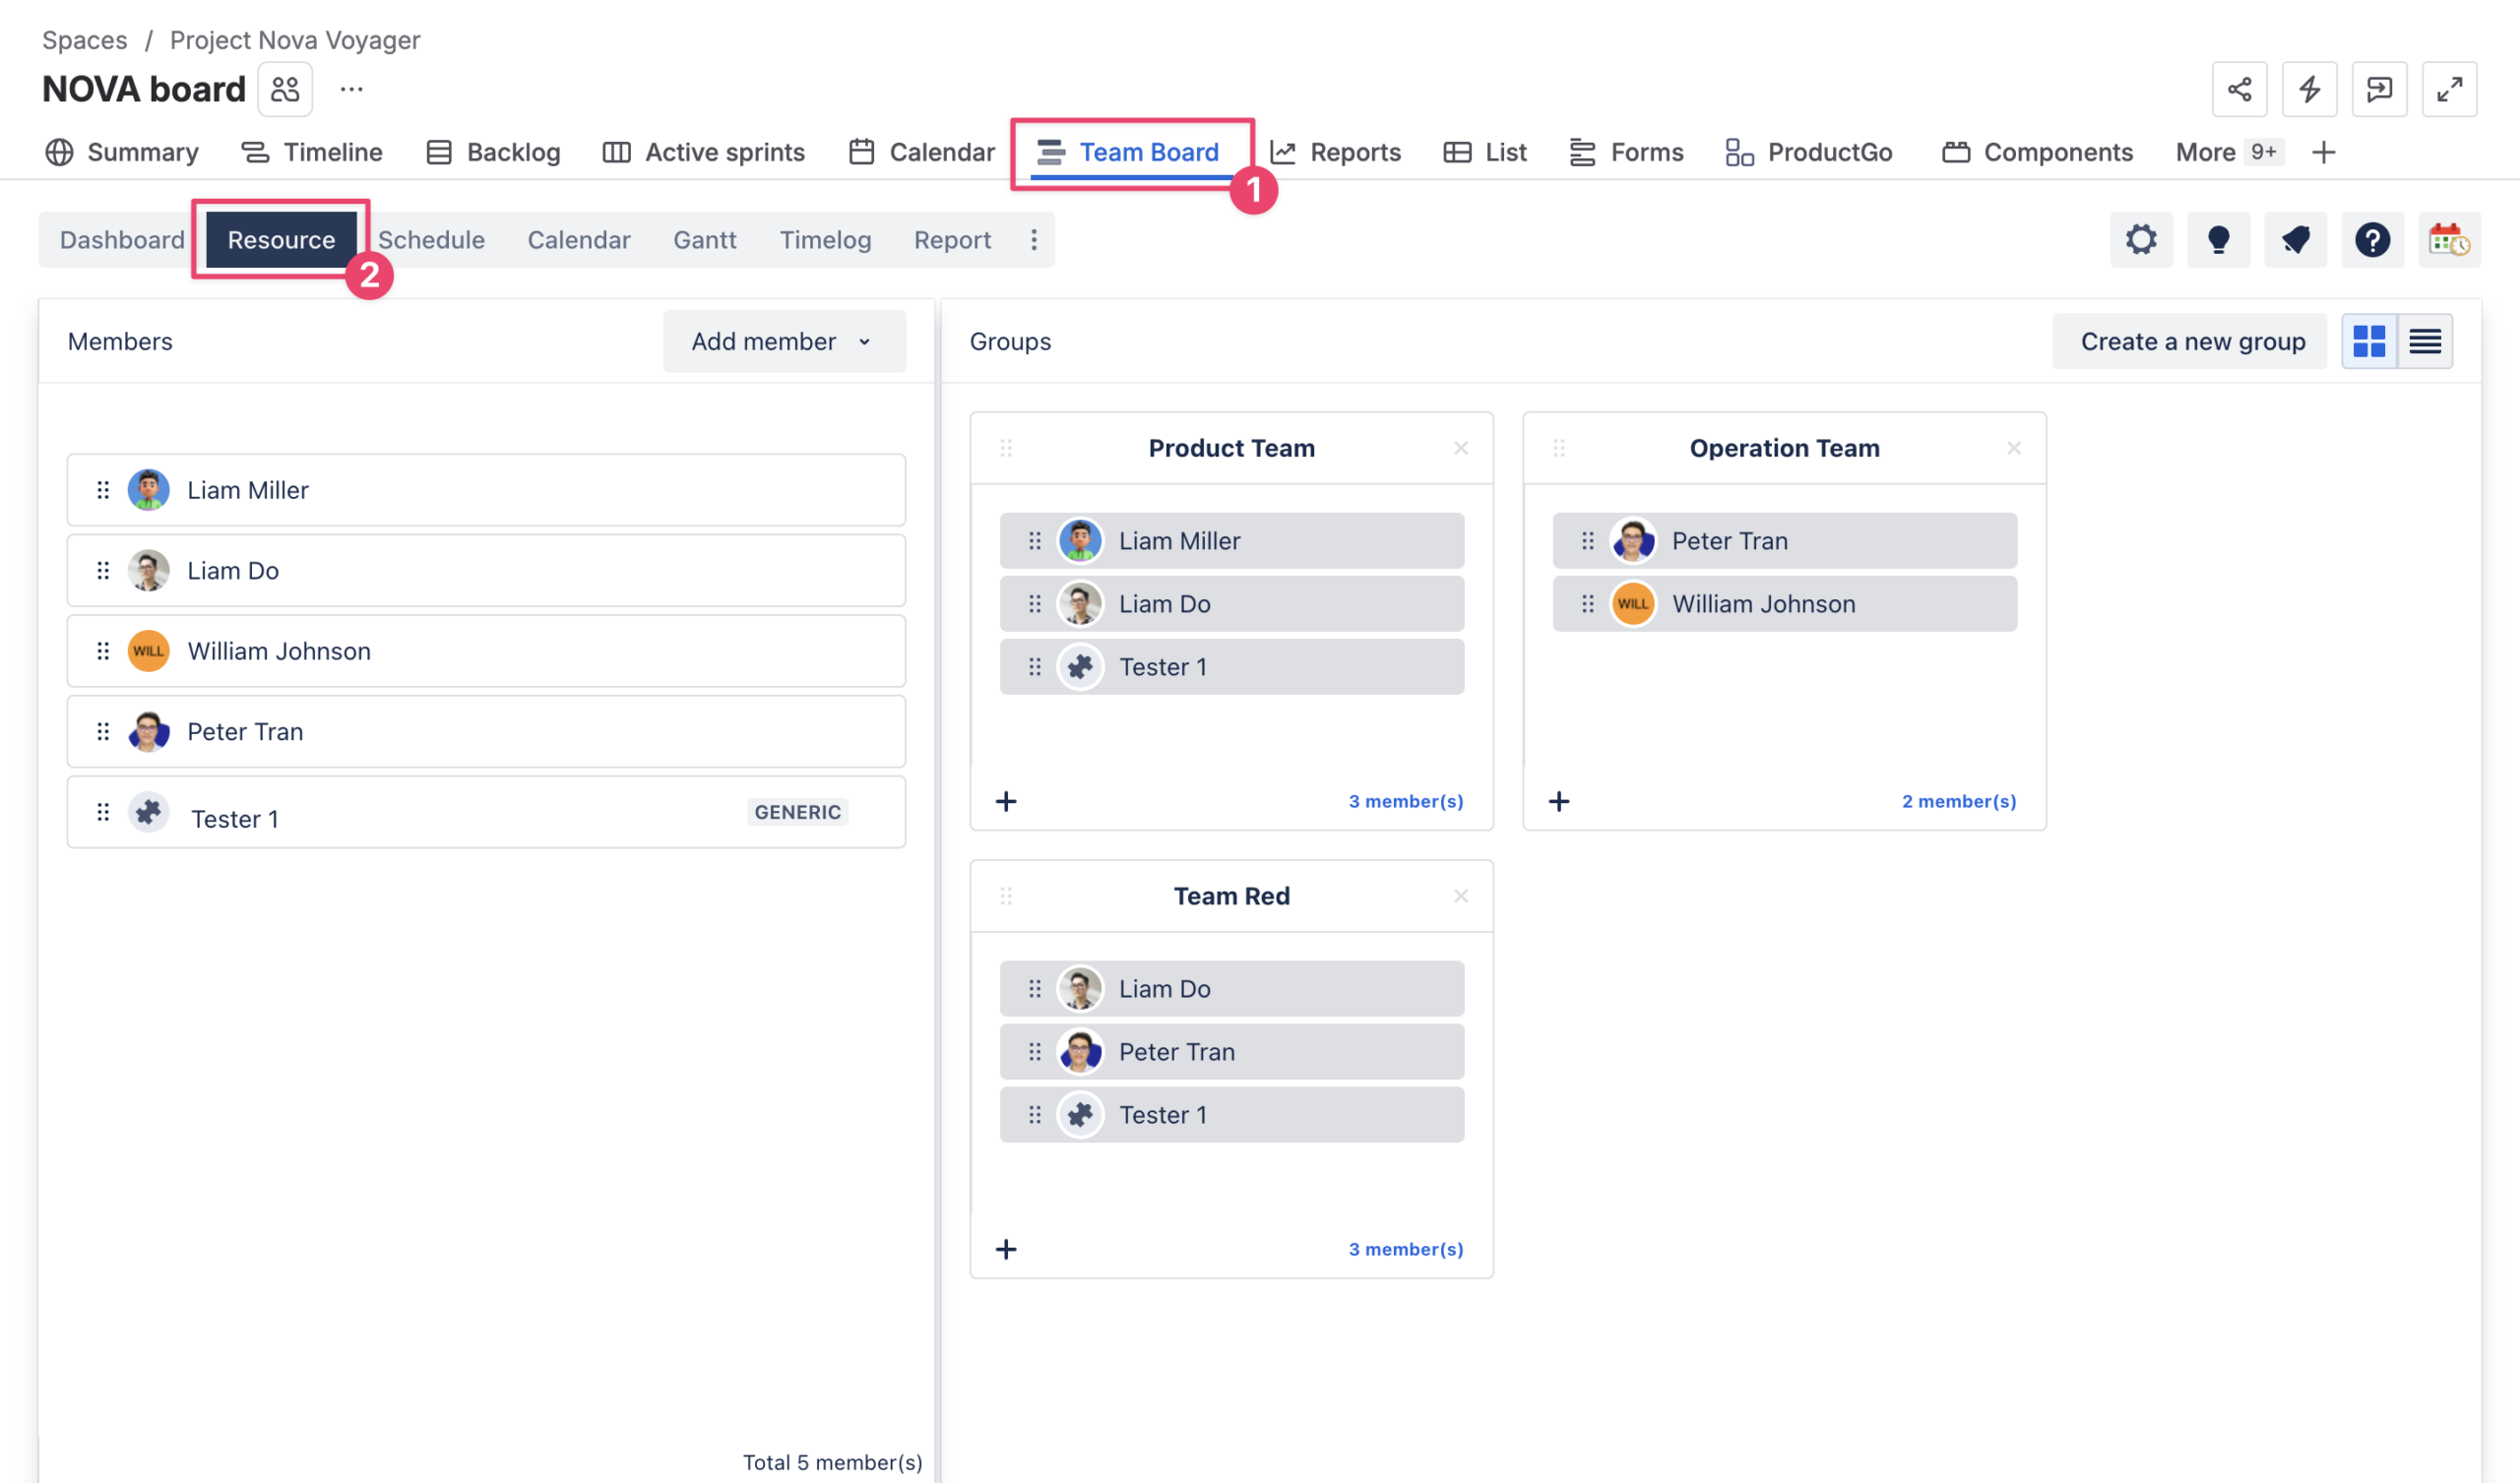
Task: Enter full screen with the expand icon
Action: 2449,89
